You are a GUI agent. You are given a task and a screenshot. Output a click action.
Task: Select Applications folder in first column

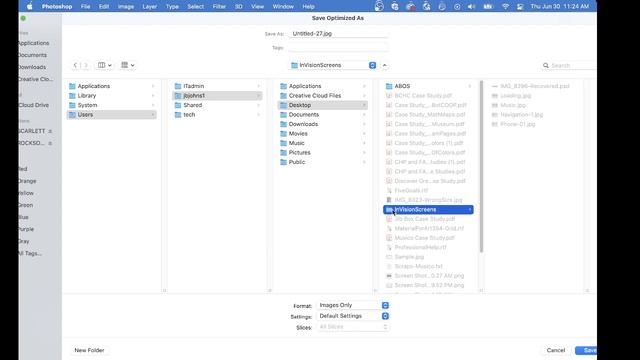[x=111, y=86]
